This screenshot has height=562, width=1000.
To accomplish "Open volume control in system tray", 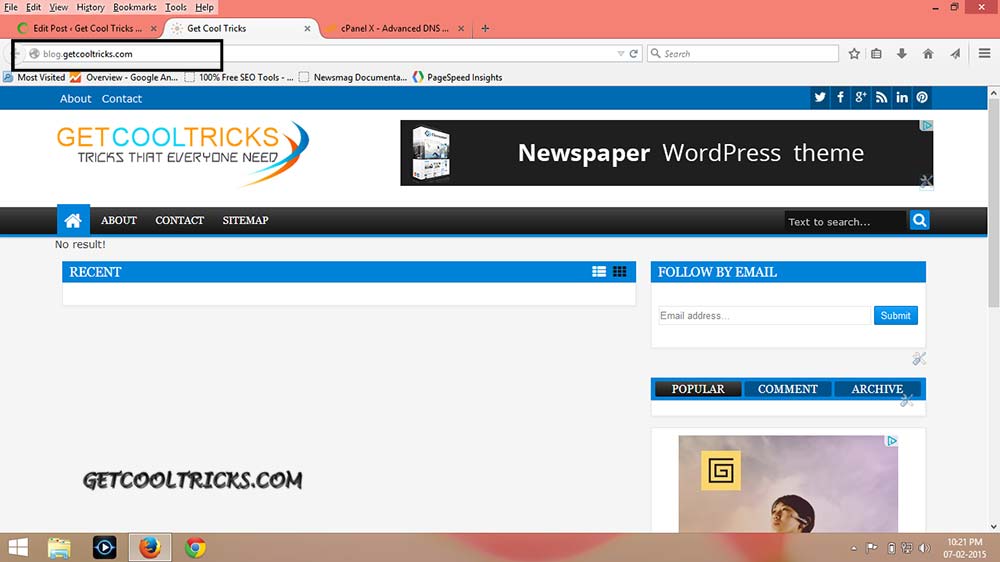I will coord(925,548).
